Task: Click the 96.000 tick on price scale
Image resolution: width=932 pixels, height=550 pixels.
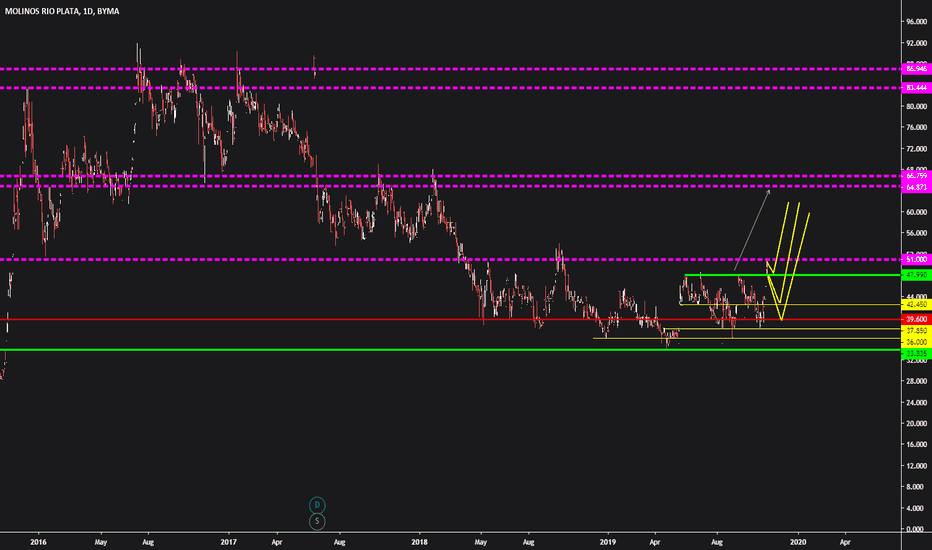Action: coord(916,21)
